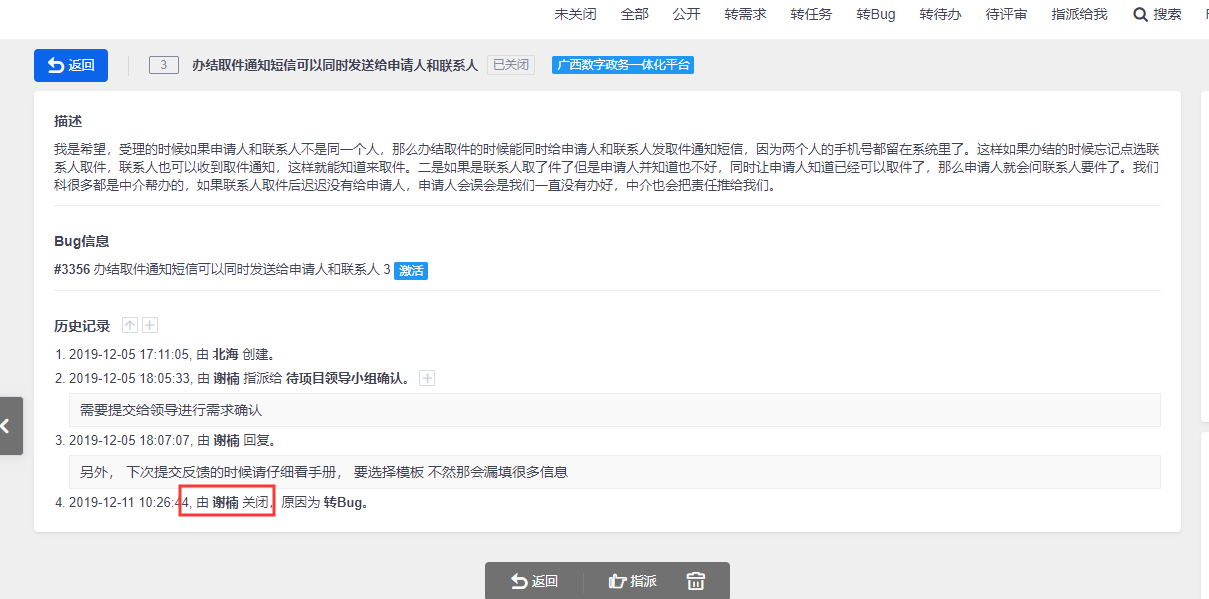Viewport: 1209px width, 599px height.
Task: Open the 全部 tab
Action: (635, 14)
